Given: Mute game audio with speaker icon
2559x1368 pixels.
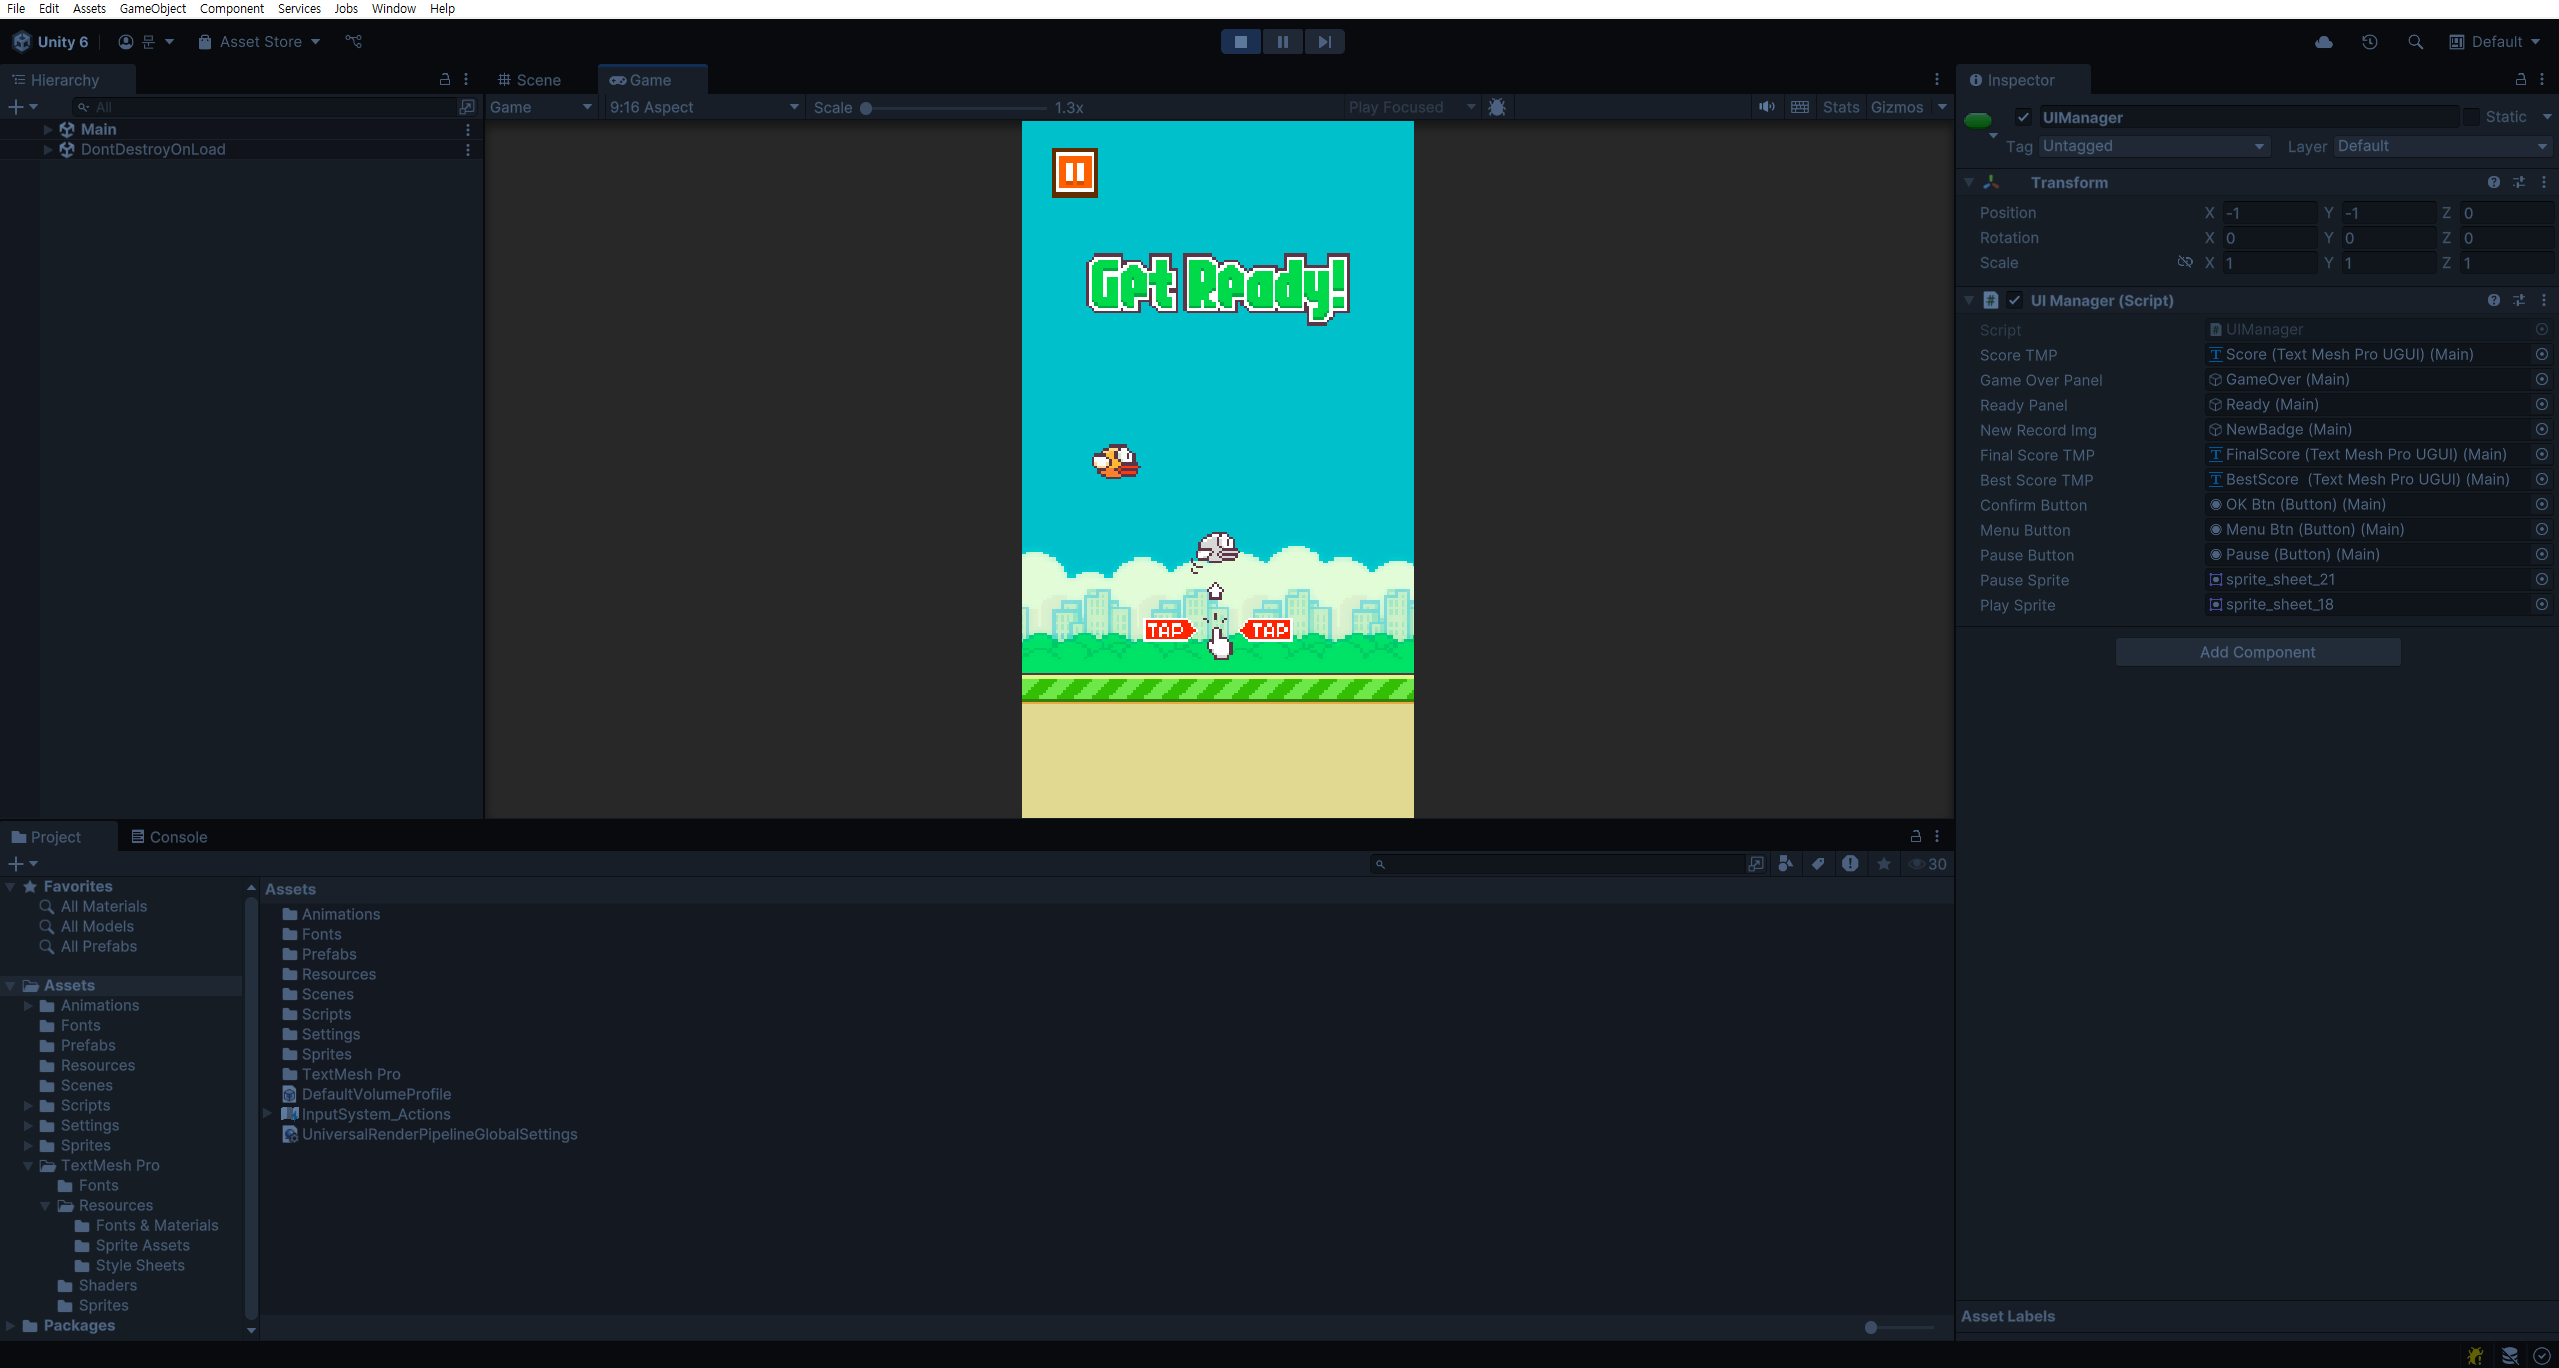Looking at the screenshot, I should pyautogui.click(x=1767, y=107).
